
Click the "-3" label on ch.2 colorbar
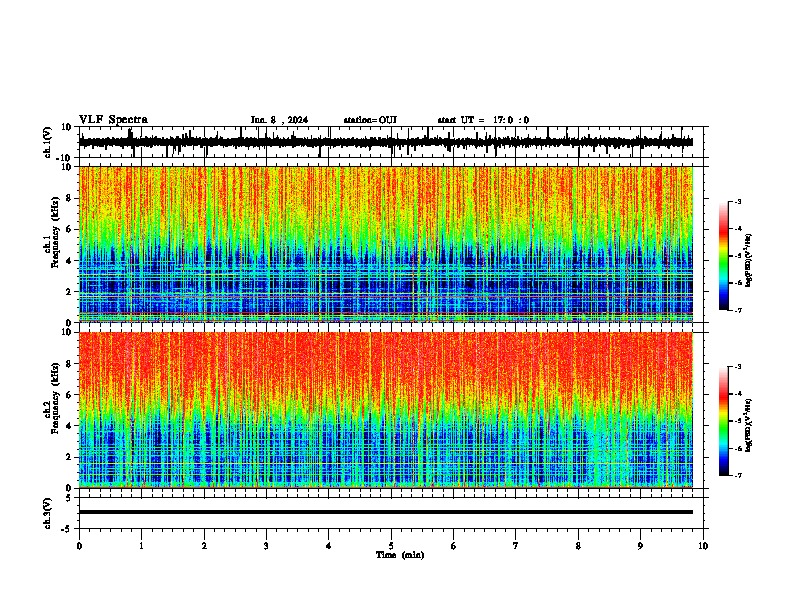737,367
